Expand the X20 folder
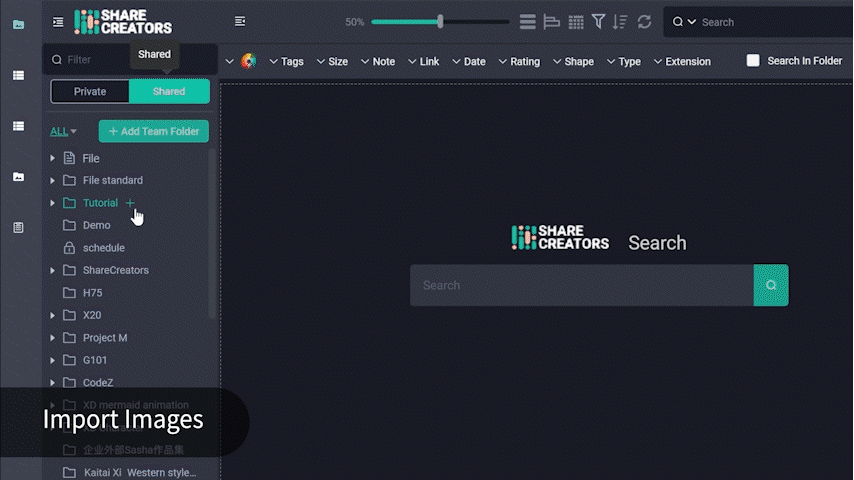 point(52,315)
